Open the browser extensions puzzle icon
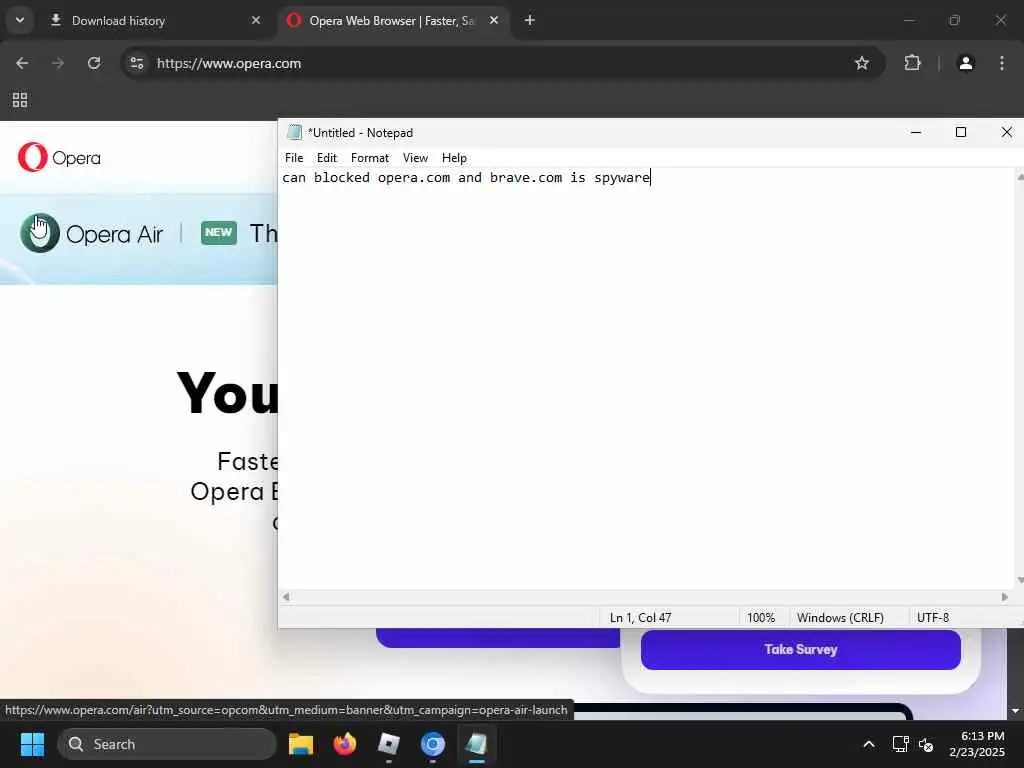1024x768 pixels. pyautogui.click(x=912, y=63)
